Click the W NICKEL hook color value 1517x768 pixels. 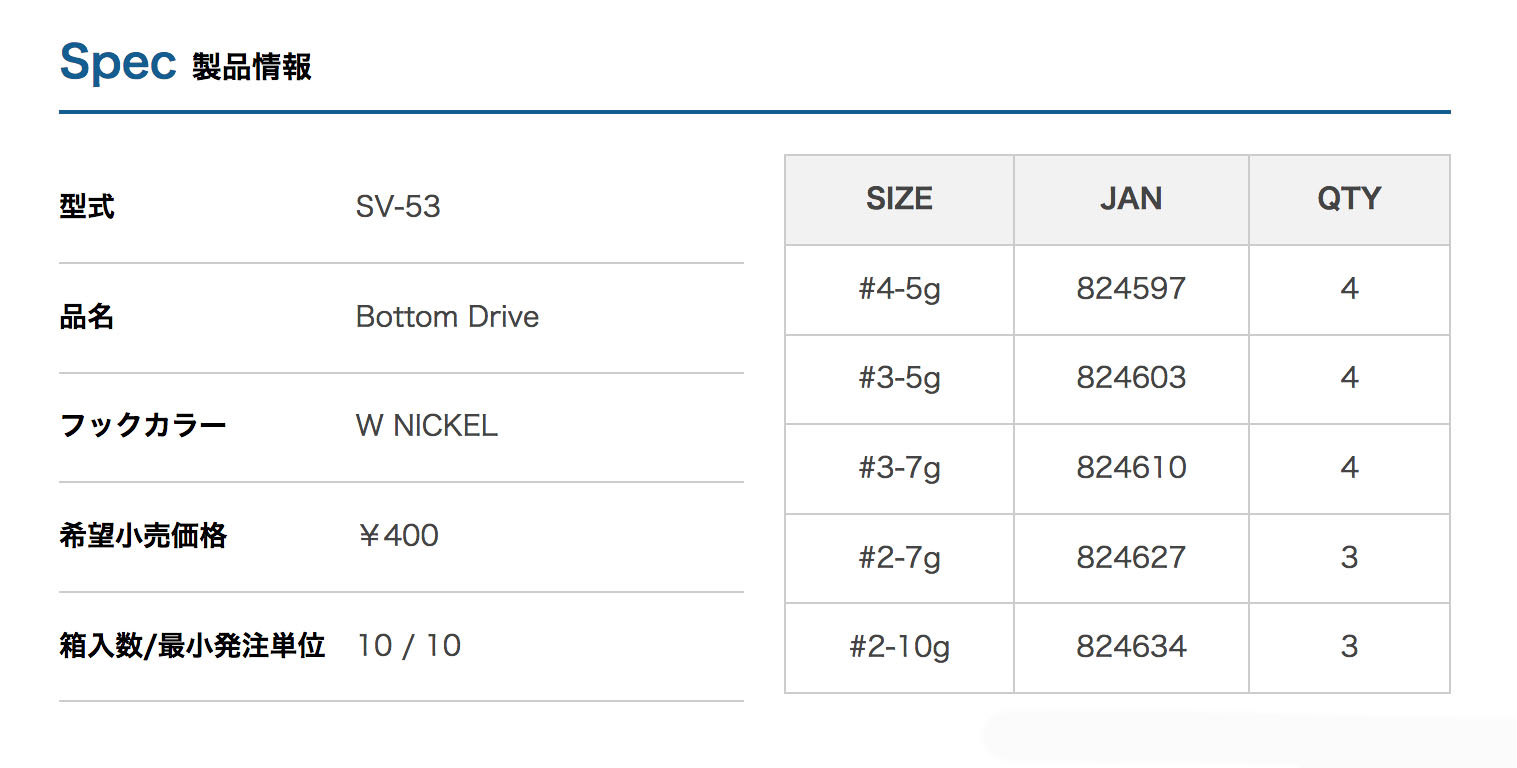[426, 426]
